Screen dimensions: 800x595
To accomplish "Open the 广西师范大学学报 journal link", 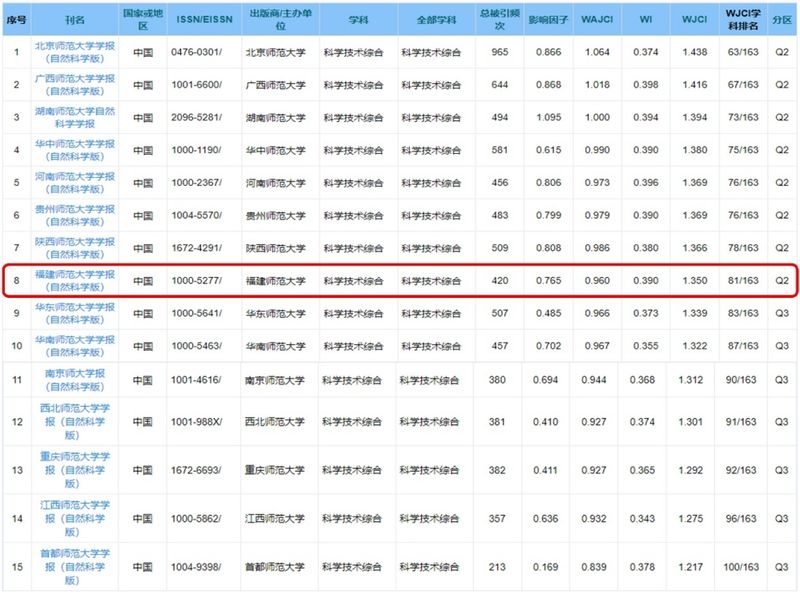I will click(75, 84).
